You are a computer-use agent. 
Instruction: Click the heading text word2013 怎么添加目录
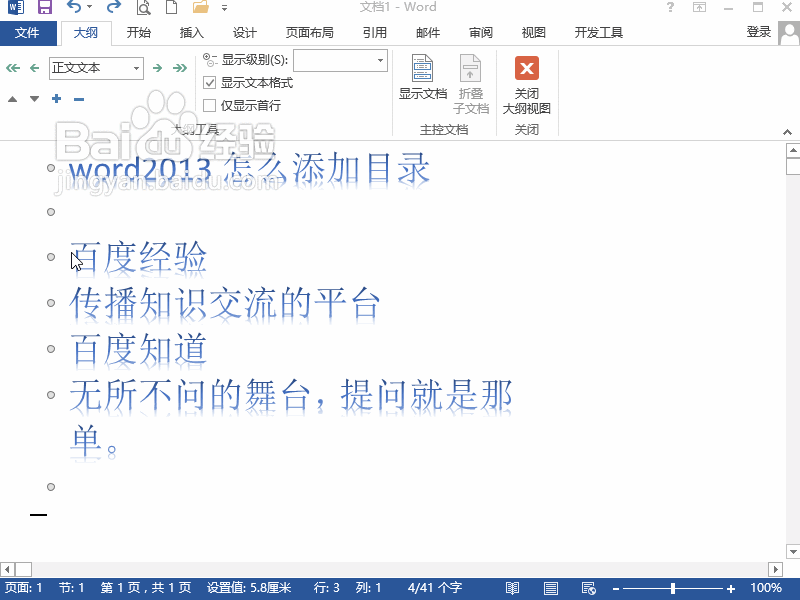[x=249, y=168]
